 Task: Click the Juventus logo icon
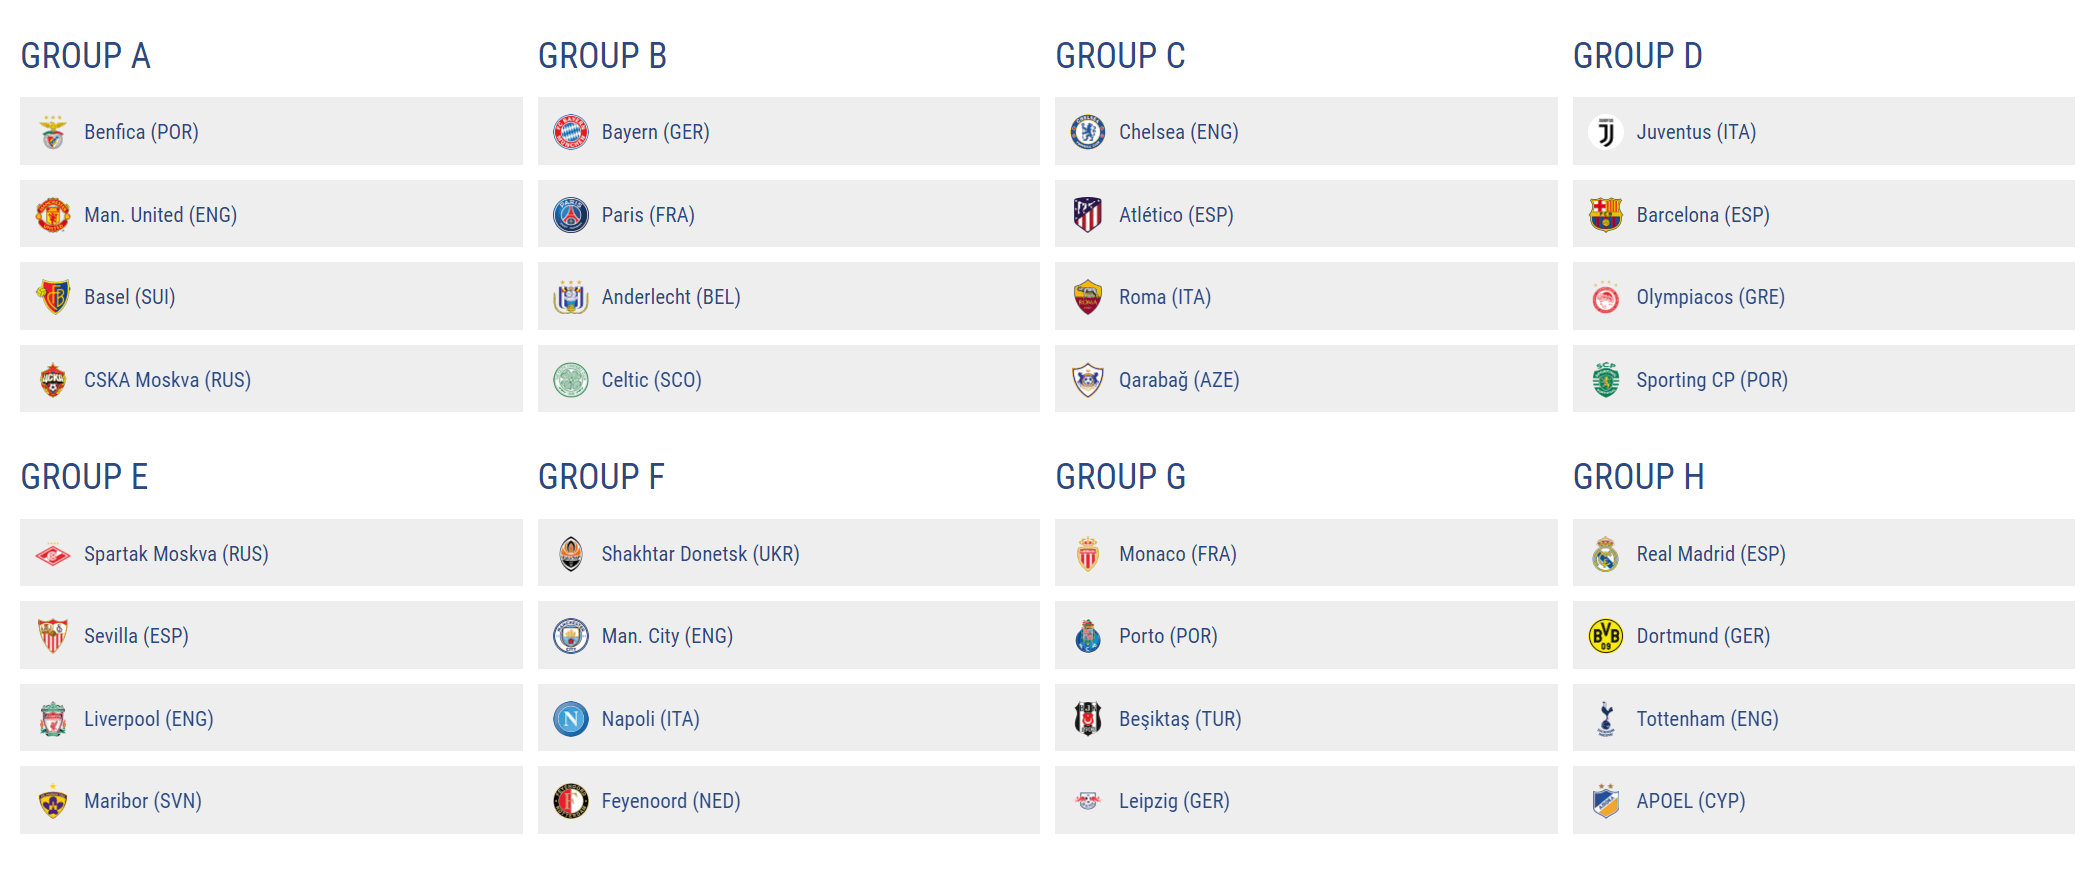coord(1606,132)
